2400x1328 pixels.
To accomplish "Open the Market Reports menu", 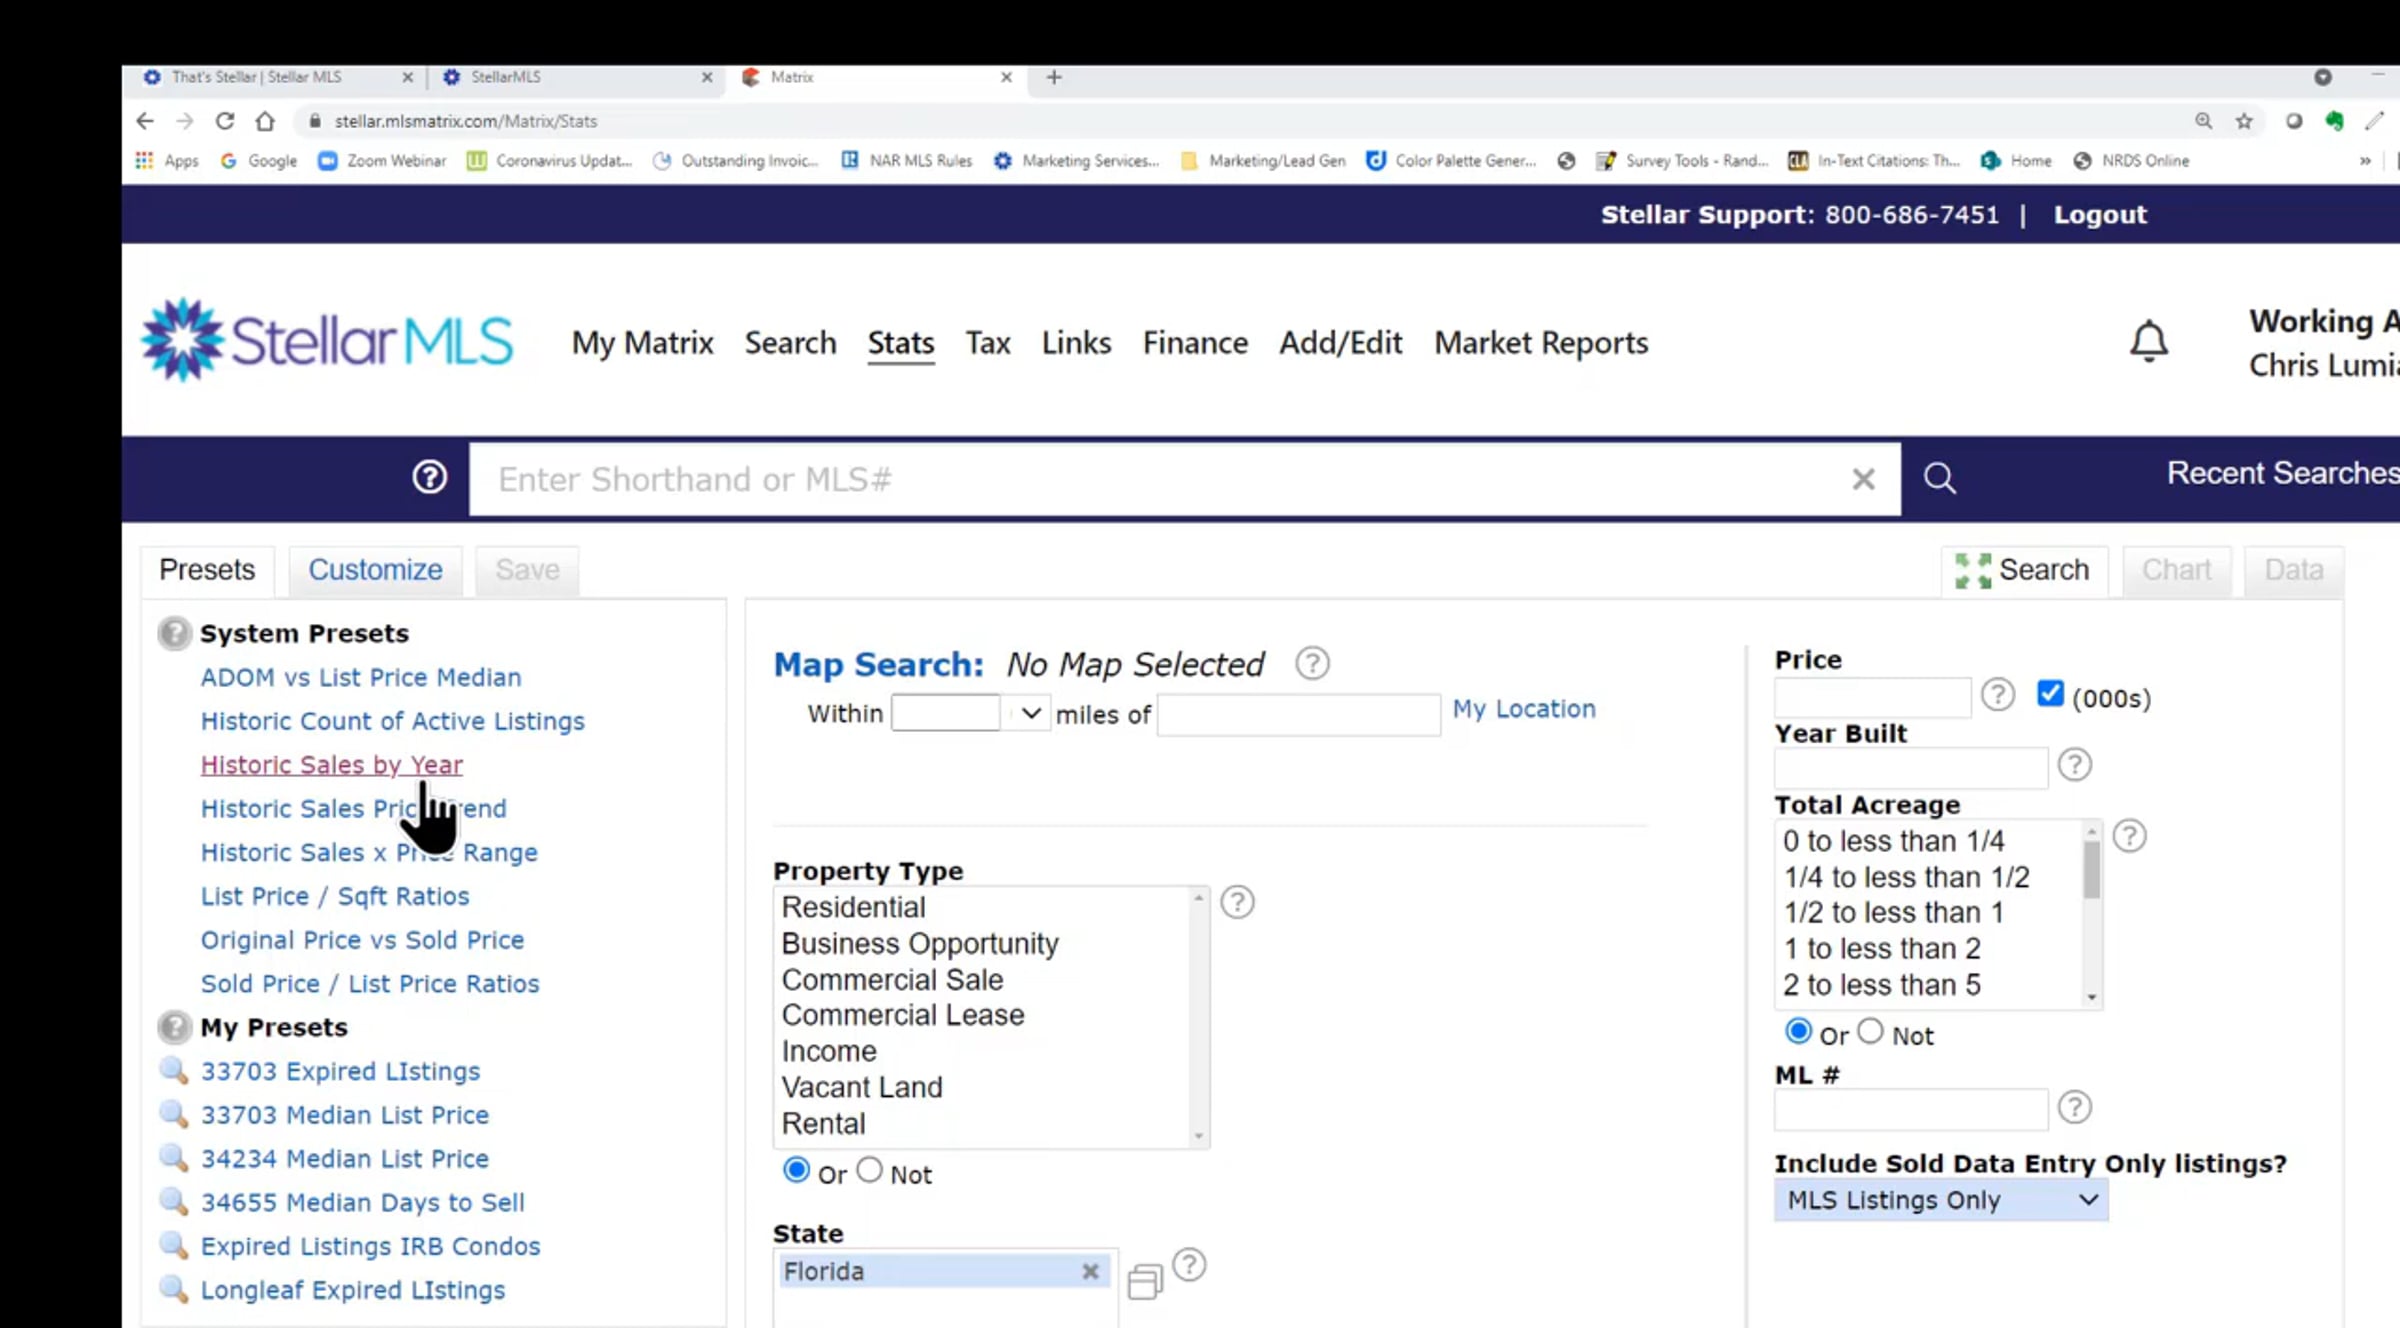I will (x=1541, y=343).
